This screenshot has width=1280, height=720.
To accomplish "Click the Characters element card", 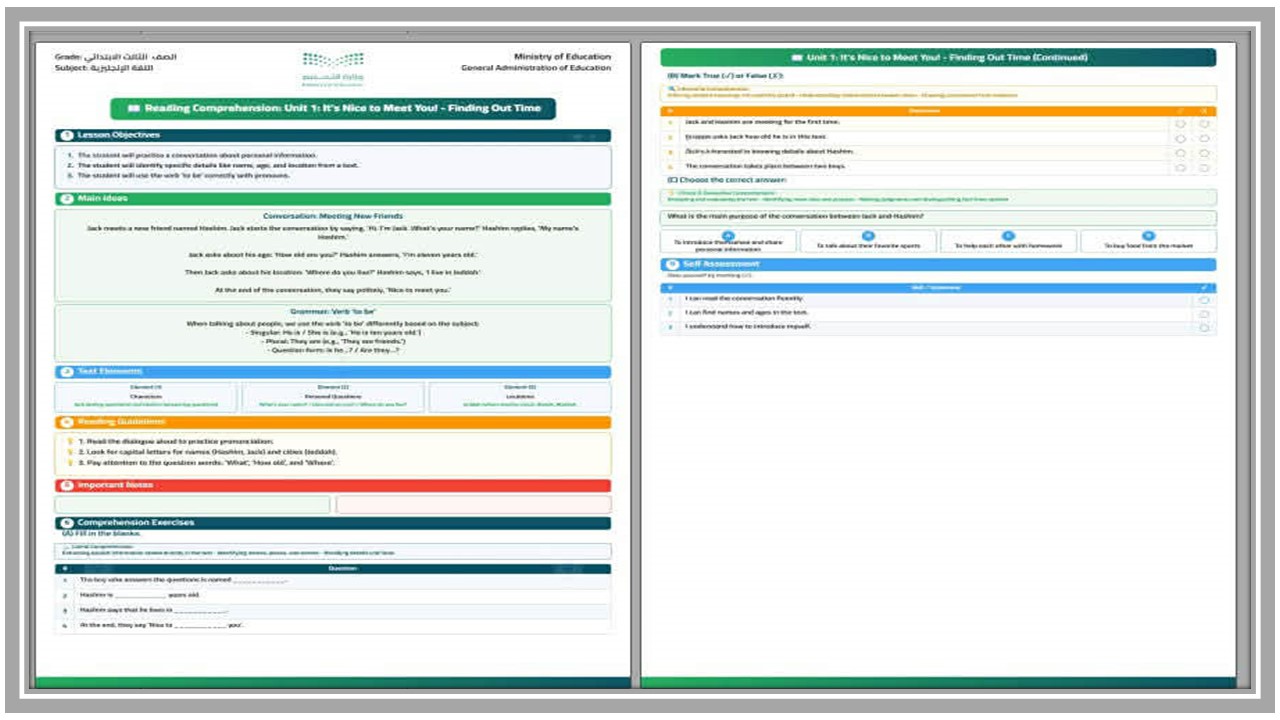I will coord(145,397).
